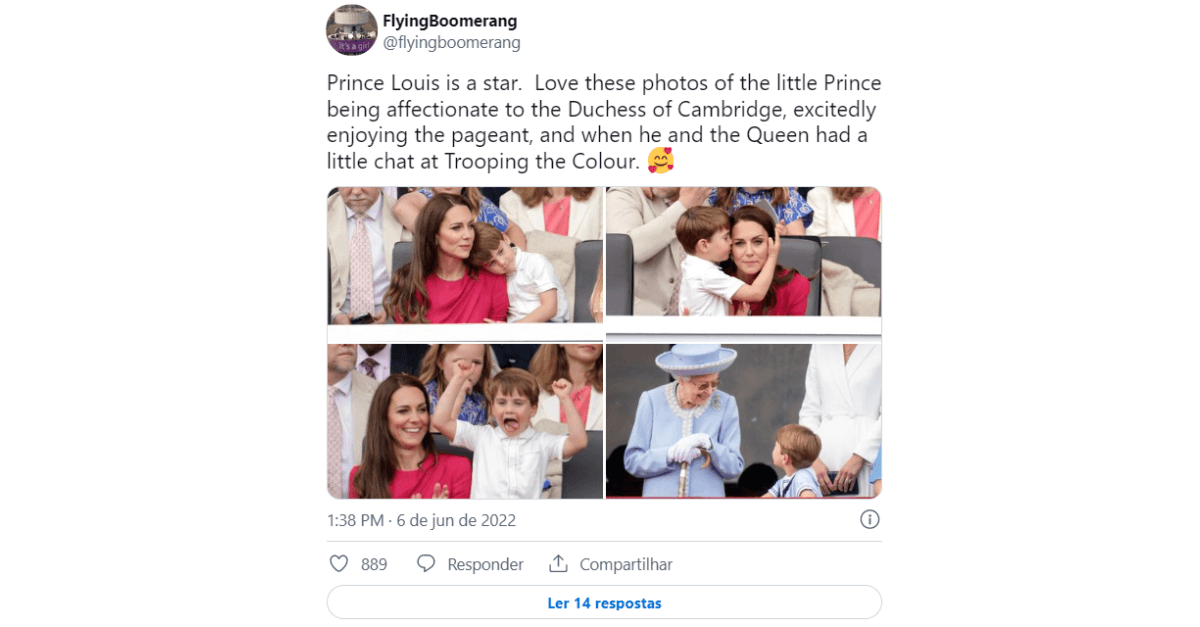This screenshot has width=1200, height=627.
Task: Click the share upload arrow icon
Action: click(559, 564)
